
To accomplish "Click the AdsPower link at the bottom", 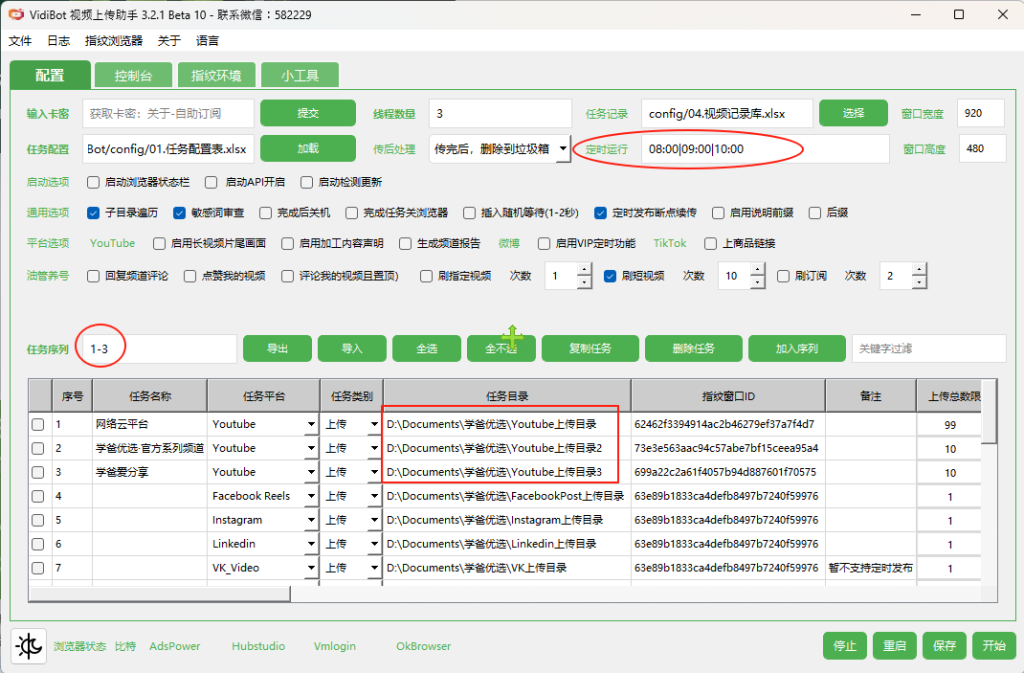I will tap(174, 646).
